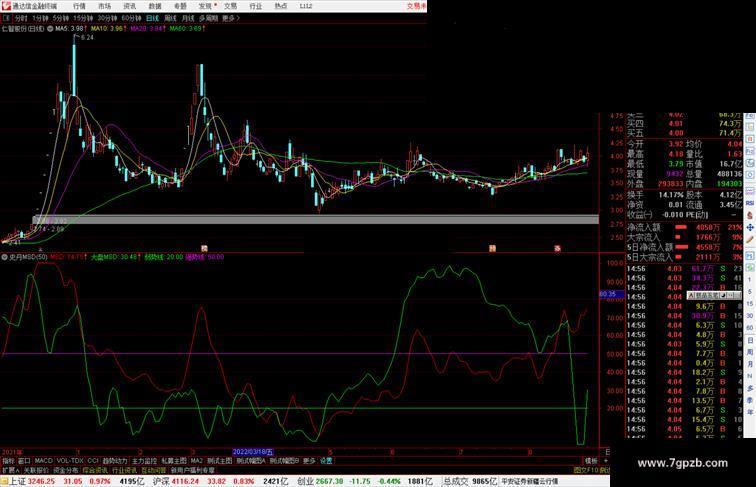Switch chart to 30分钟 period

[x=107, y=18]
